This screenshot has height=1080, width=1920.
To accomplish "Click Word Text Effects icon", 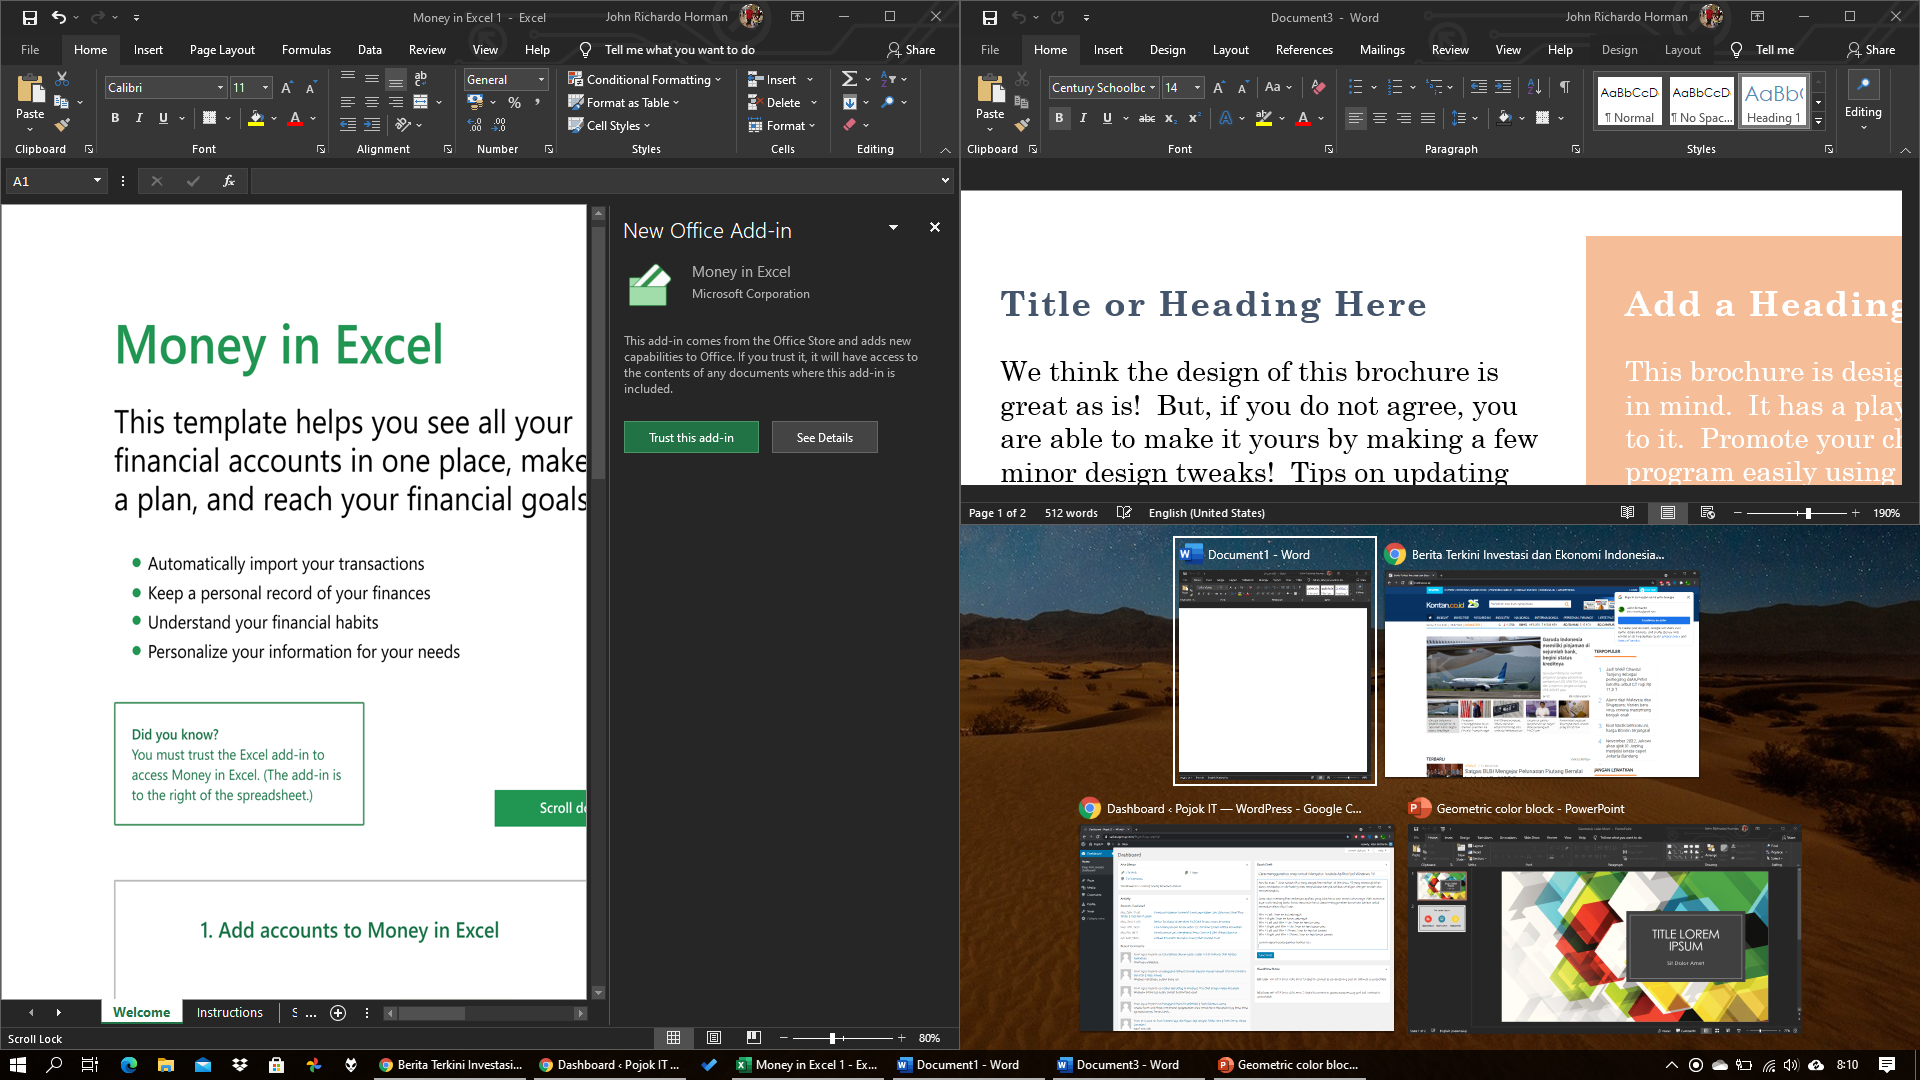I will (x=1226, y=118).
